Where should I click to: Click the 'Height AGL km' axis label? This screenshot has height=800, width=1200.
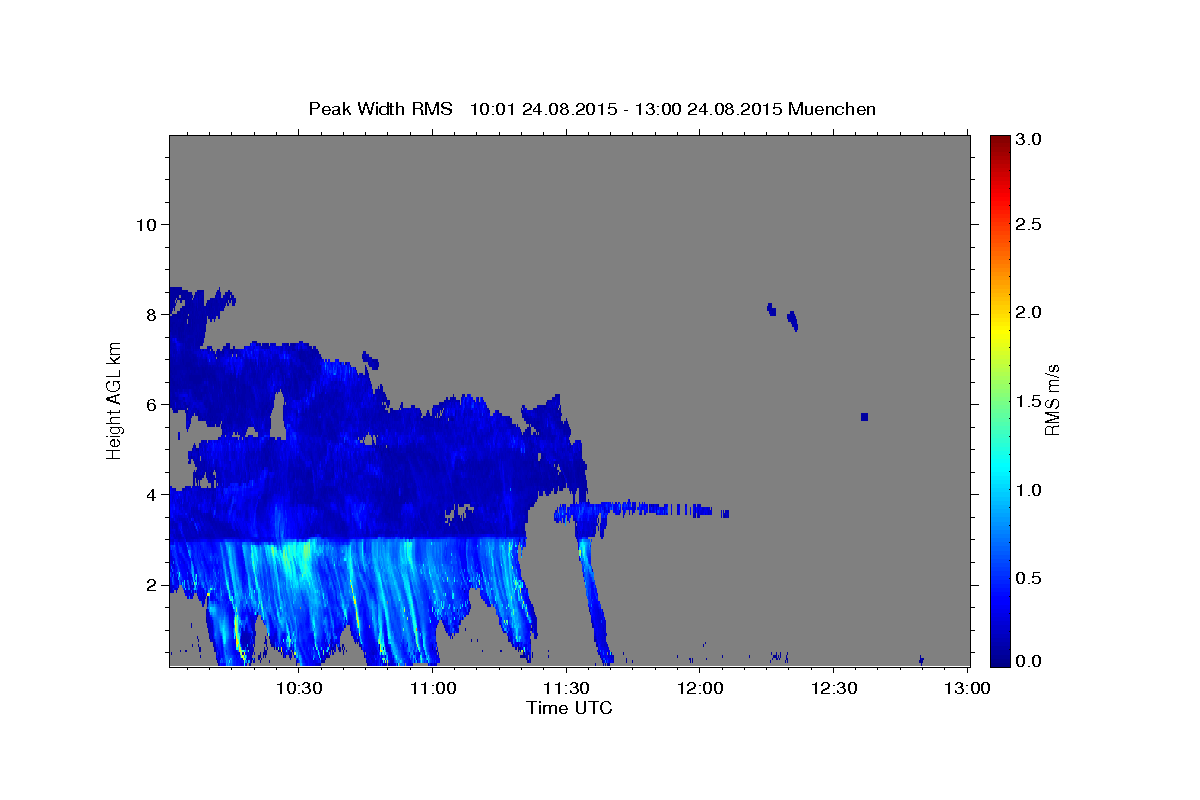(x=114, y=401)
